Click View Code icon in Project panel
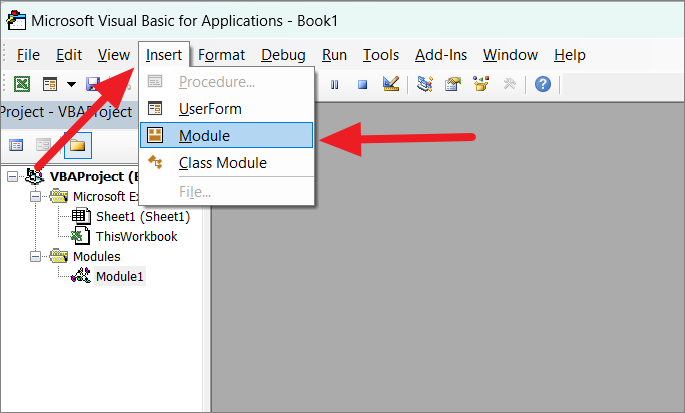 (16, 145)
